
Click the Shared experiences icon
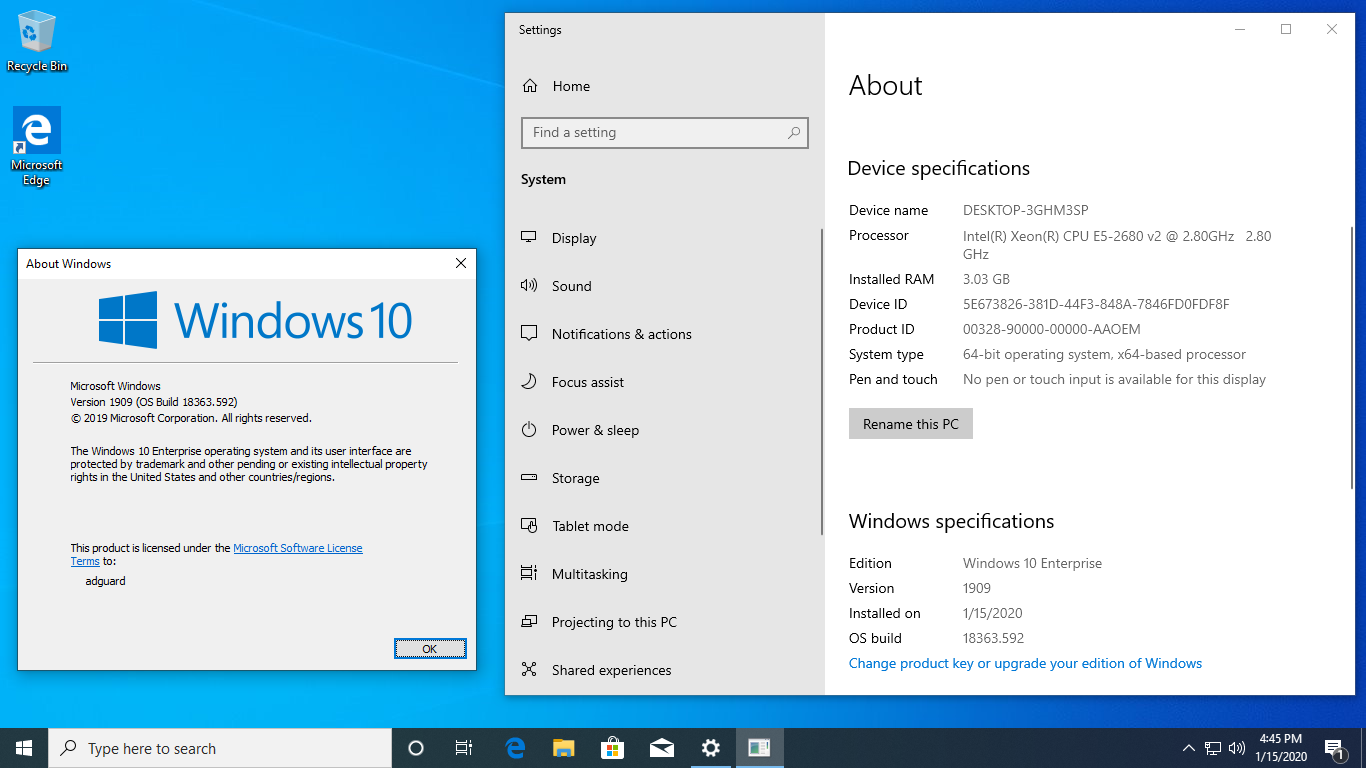pos(529,670)
